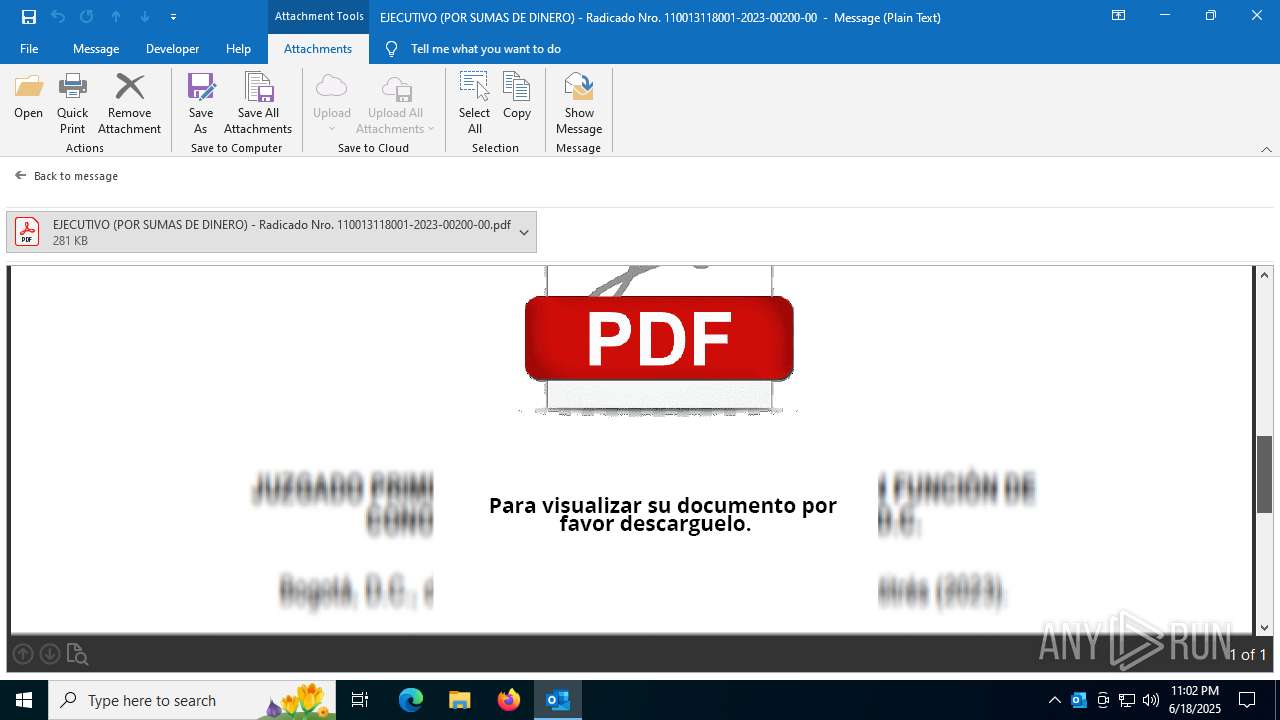This screenshot has width=1280, height=720.
Task: Open the notification center
Action: [1247, 700]
